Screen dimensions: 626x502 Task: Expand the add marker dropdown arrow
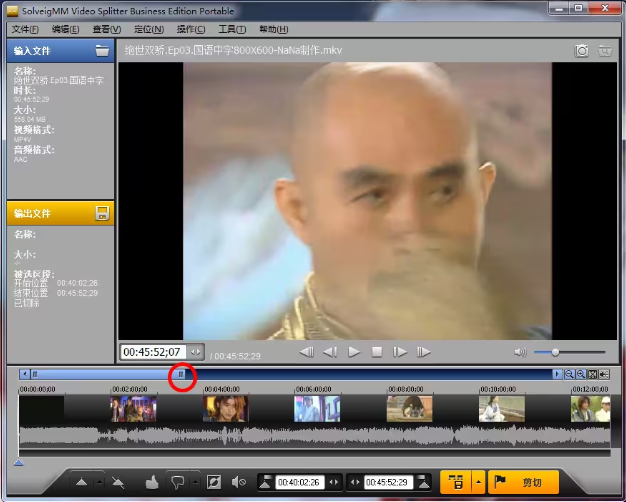(x=99, y=482)
